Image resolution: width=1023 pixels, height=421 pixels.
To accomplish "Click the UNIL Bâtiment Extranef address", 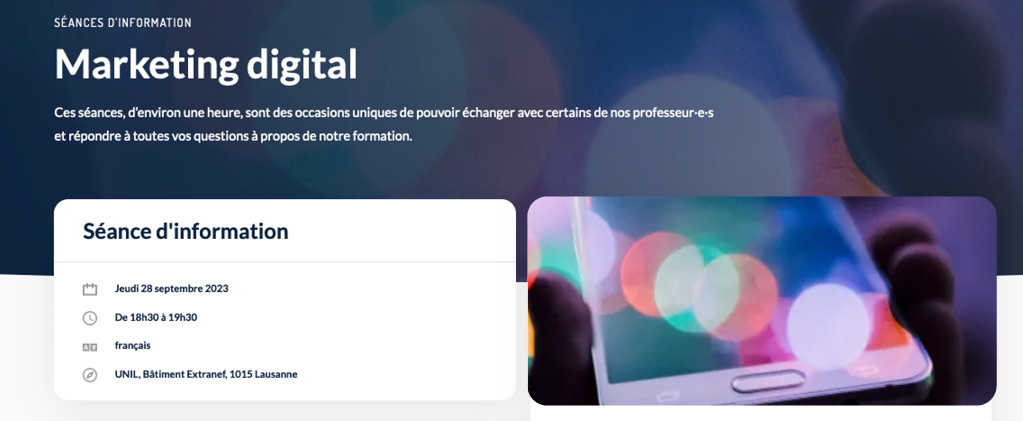I will 206,375.
